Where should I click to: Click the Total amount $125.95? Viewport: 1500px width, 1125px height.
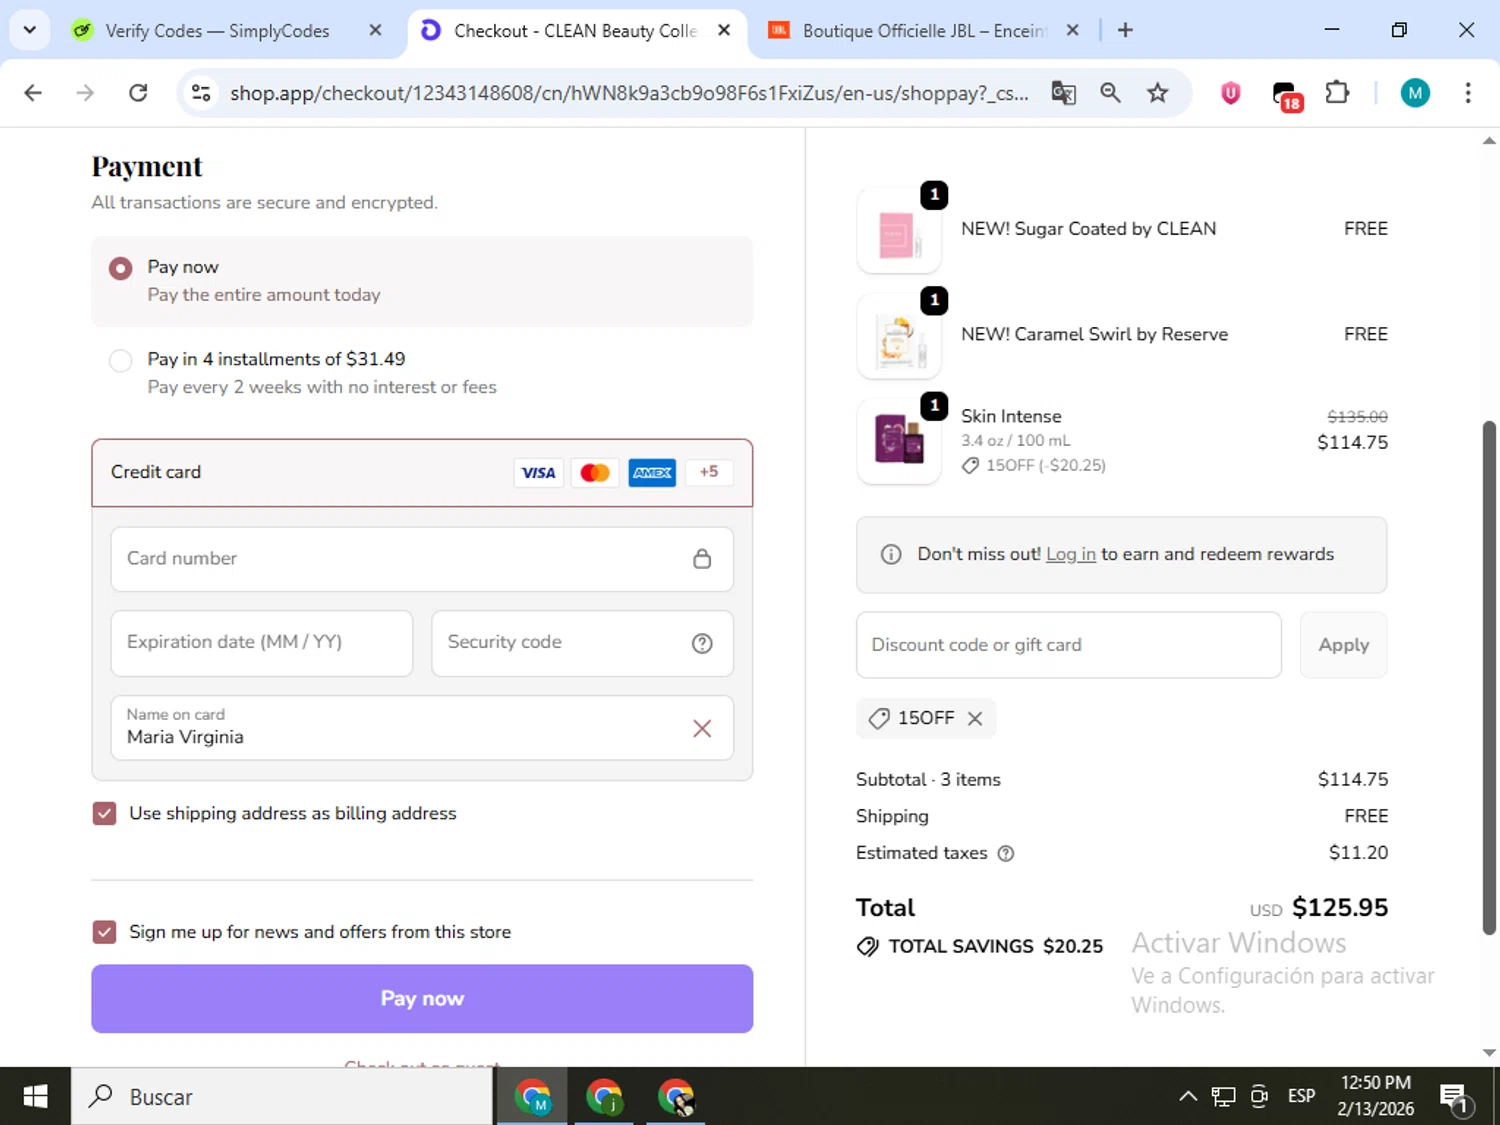(x=1340, y=907)
